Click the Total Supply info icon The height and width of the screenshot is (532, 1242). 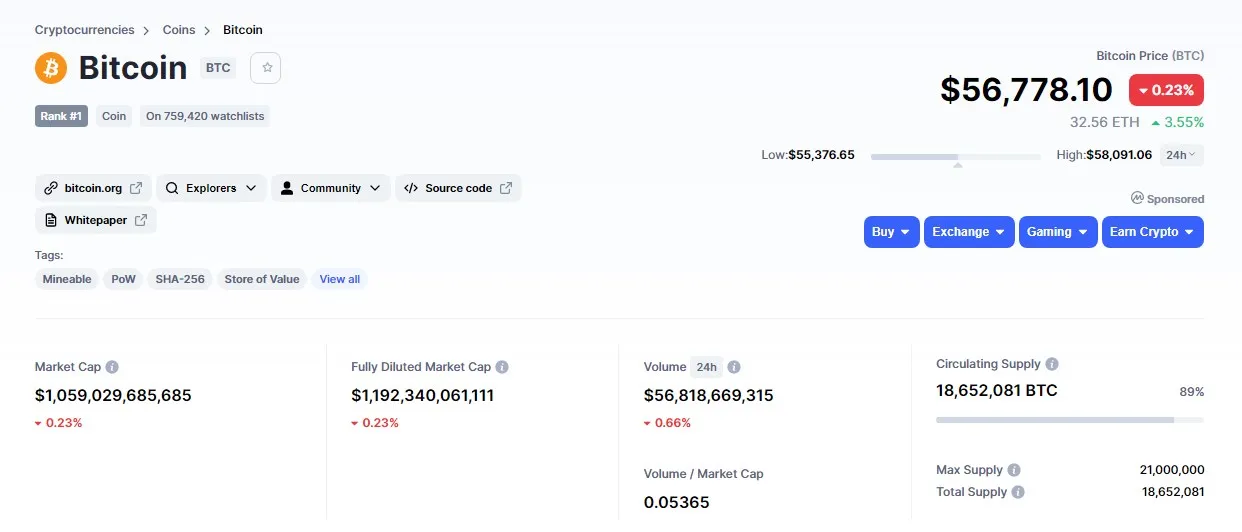(x=1018, y=492)
